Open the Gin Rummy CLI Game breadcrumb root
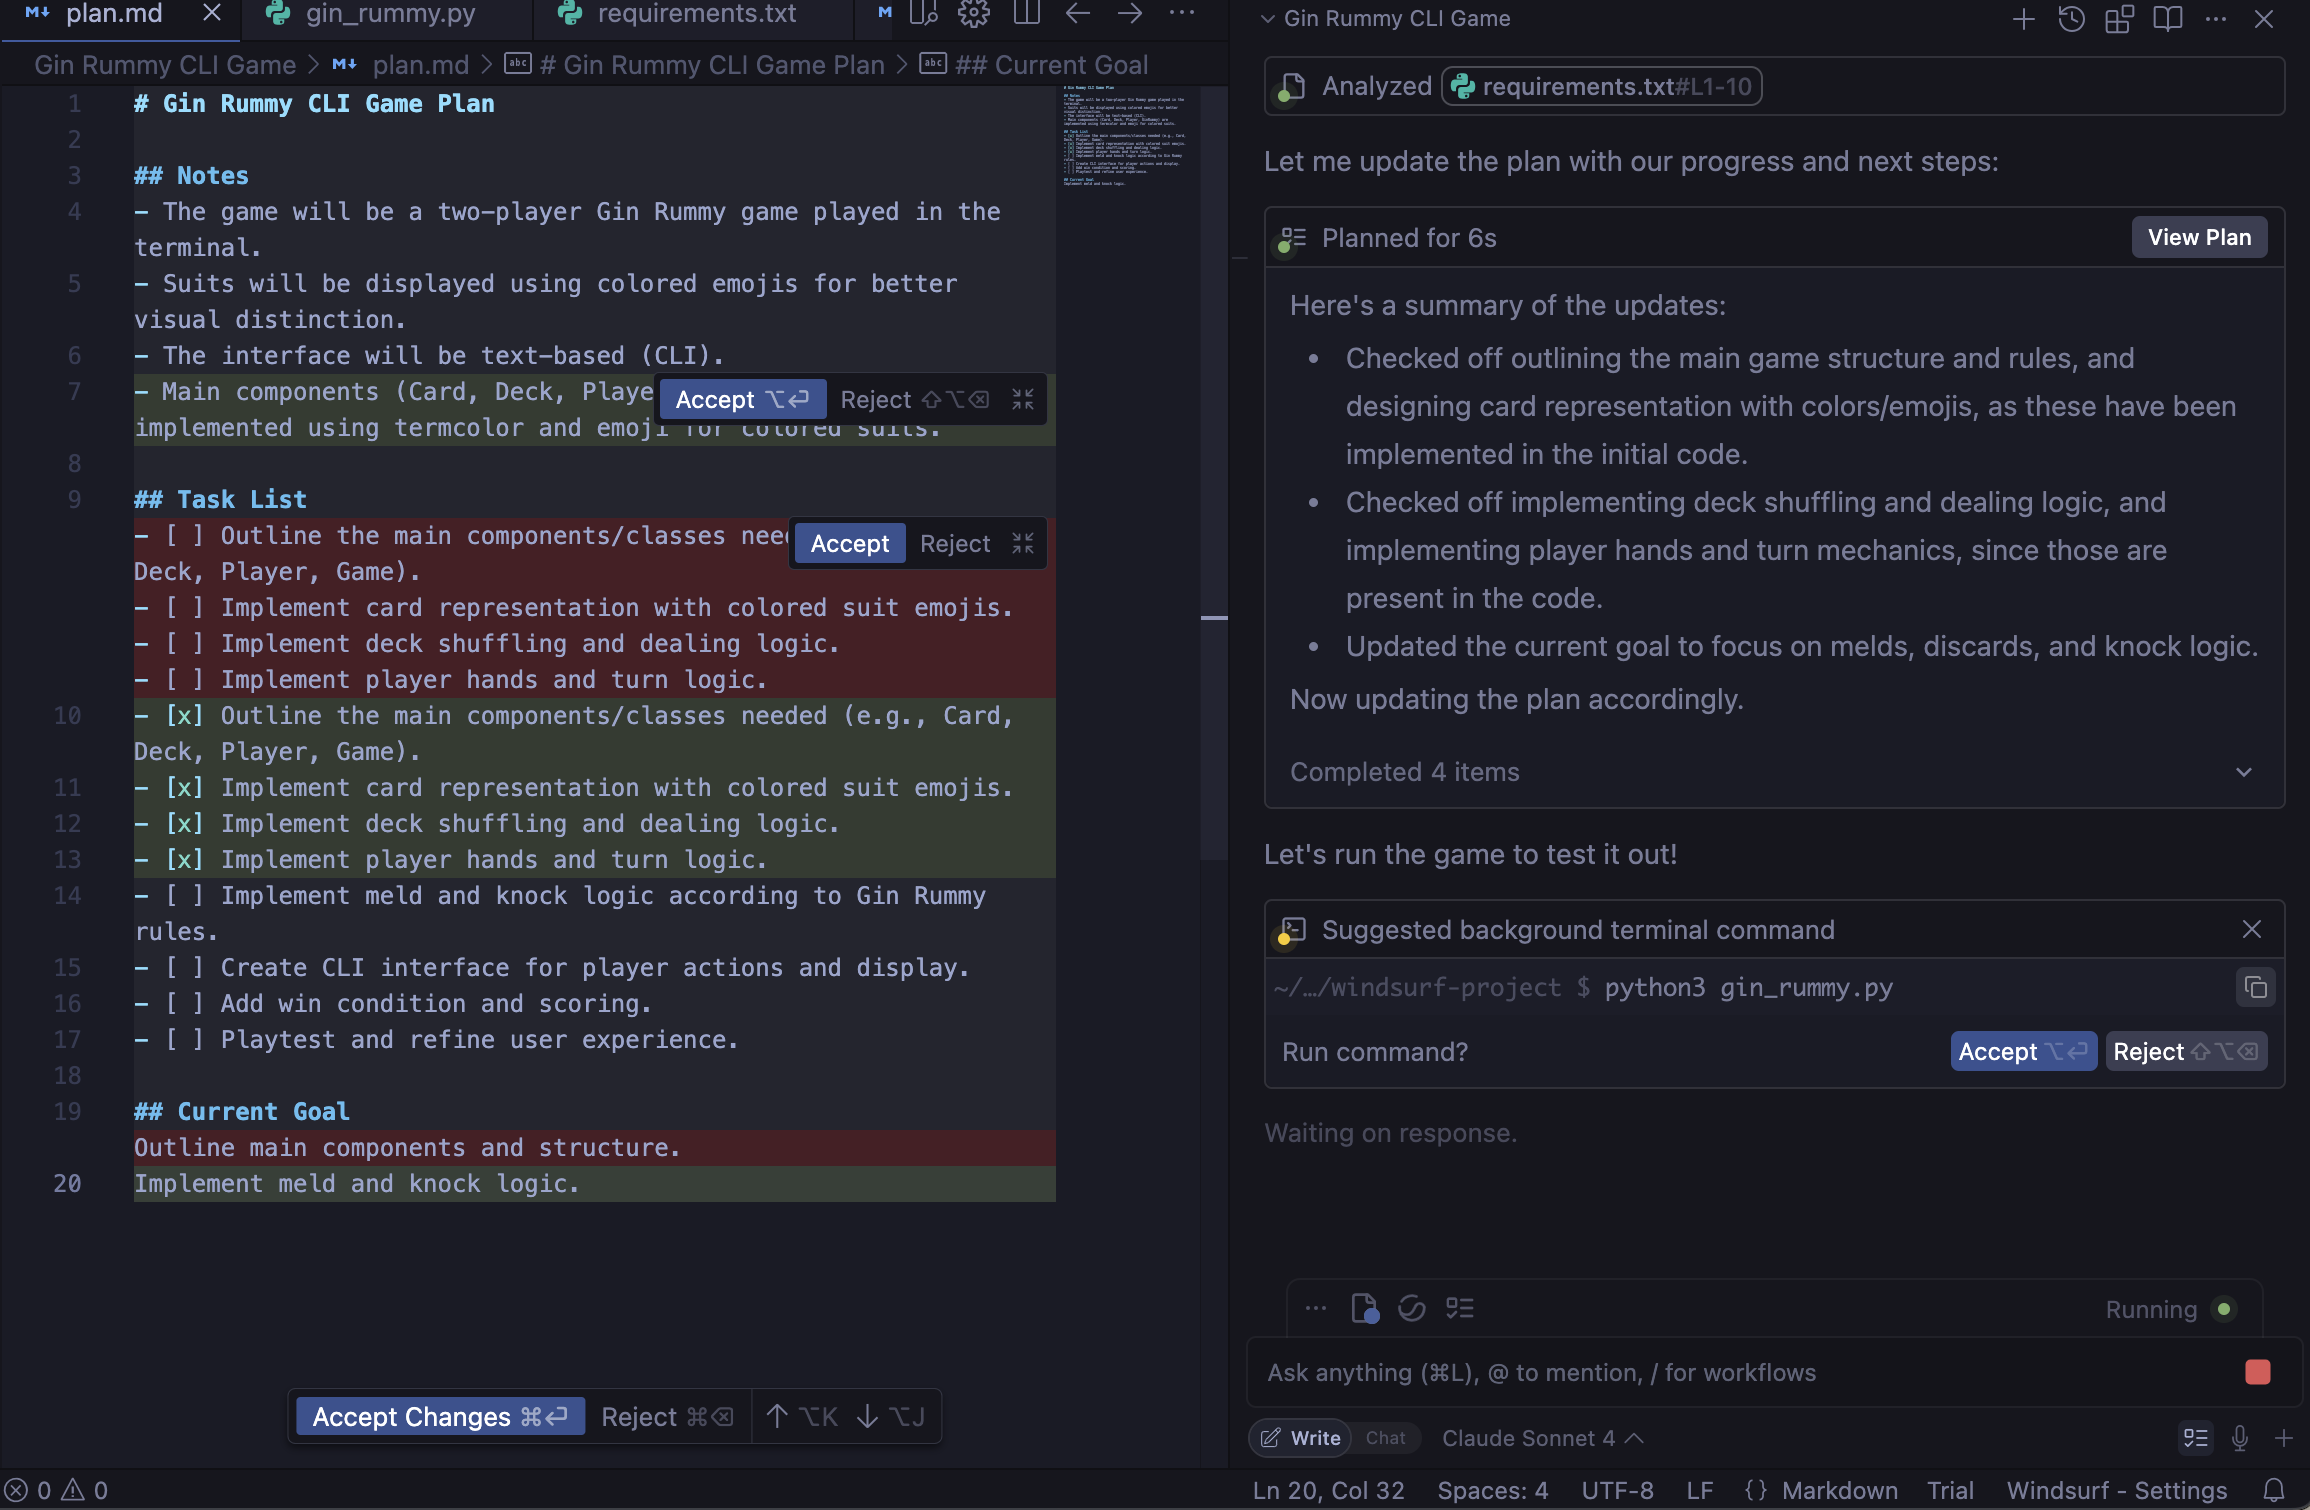This screenshot has height=1510, width=2310. click(x=165, y=65)
